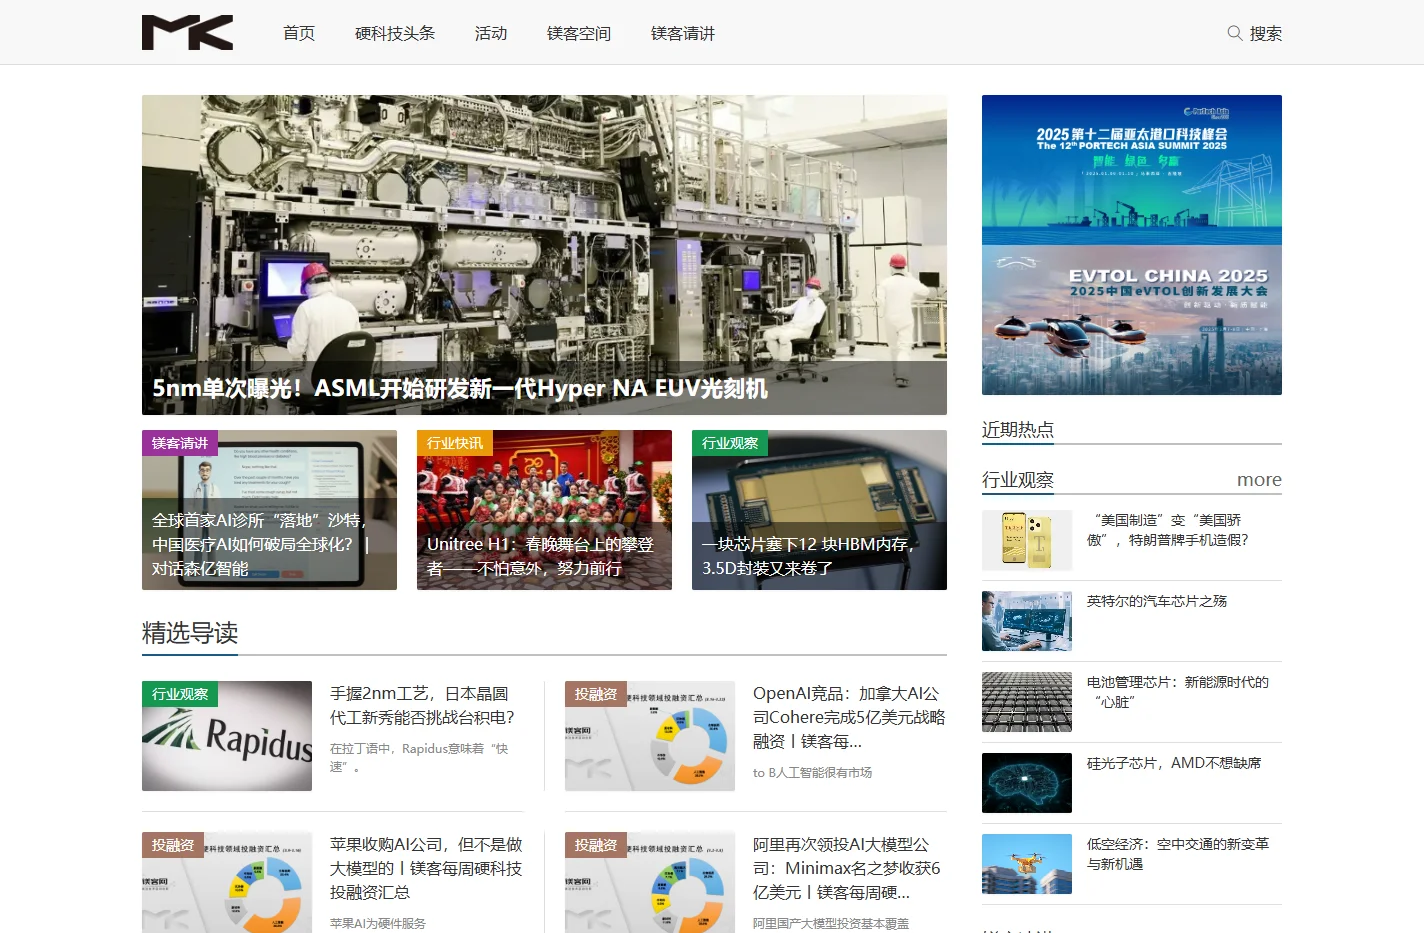Open the 12块HBM内存 3.5D封装 article card
Screen dimensions: 1424x933
point(819,510)
